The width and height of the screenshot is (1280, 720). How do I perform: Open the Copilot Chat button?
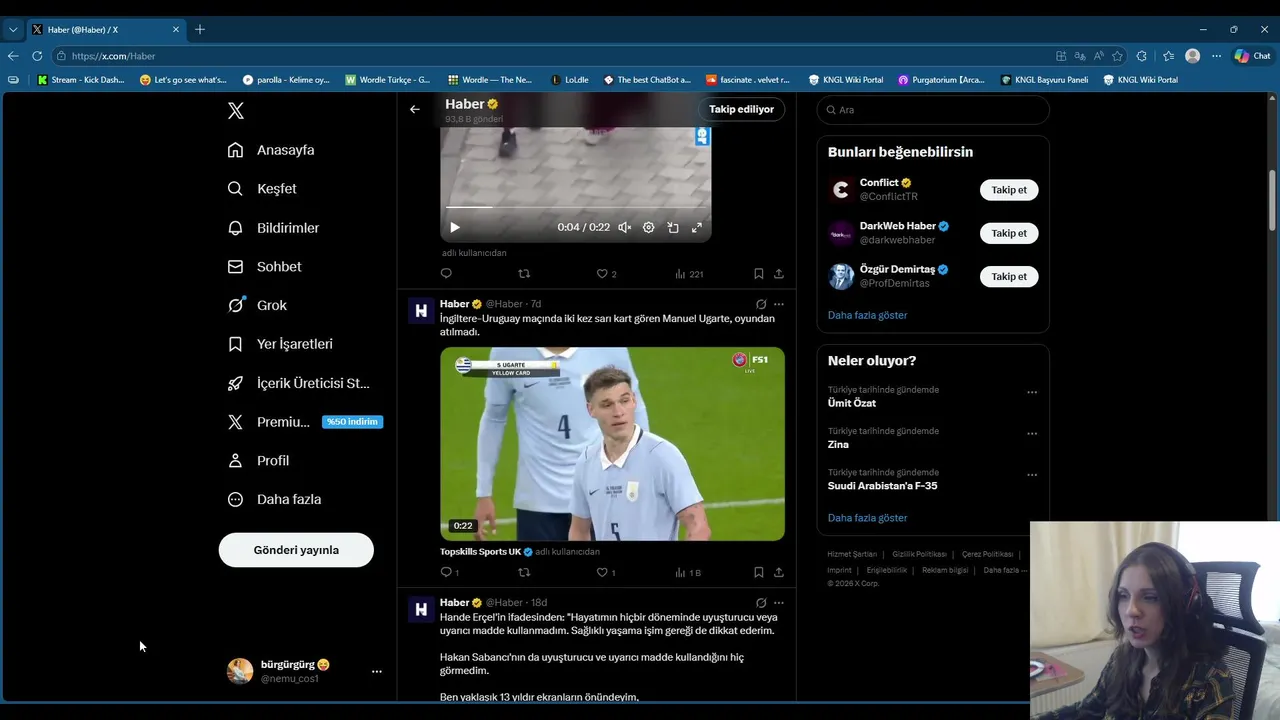[x=1252, y=56]
